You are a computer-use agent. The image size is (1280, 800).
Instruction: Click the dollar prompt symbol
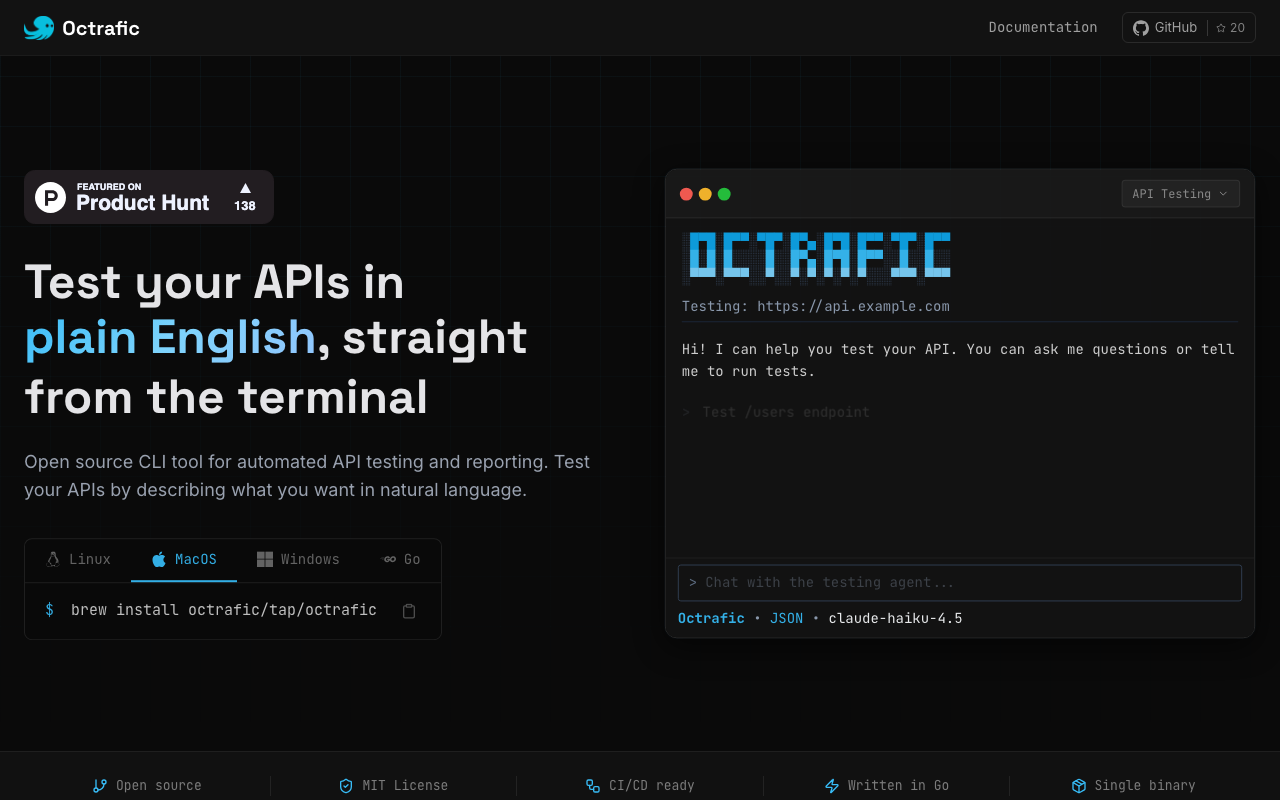pos(50,610)
